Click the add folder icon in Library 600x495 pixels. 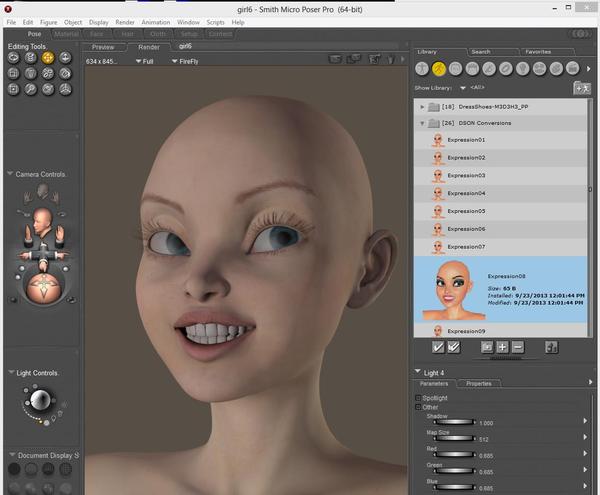coord(581,88)
